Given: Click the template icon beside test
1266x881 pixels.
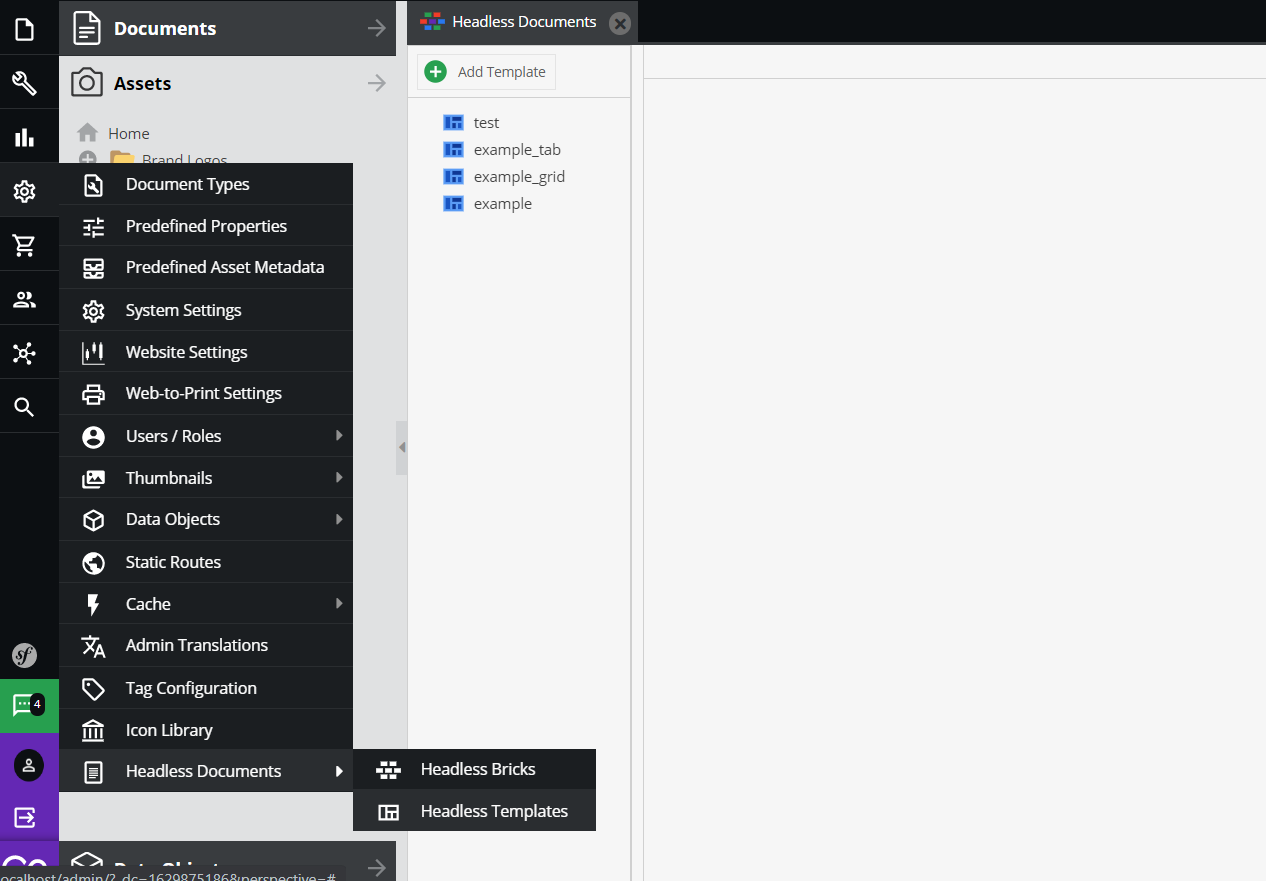Looking at the screenshot, I should point(453,122).
